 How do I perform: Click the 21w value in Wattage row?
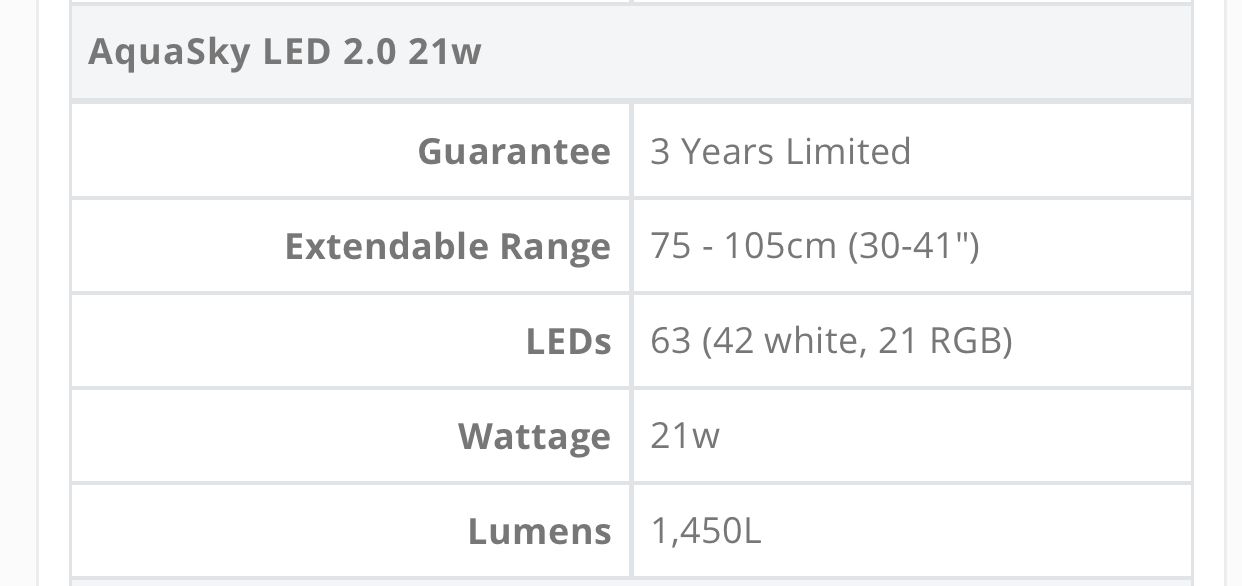point(685,436)
